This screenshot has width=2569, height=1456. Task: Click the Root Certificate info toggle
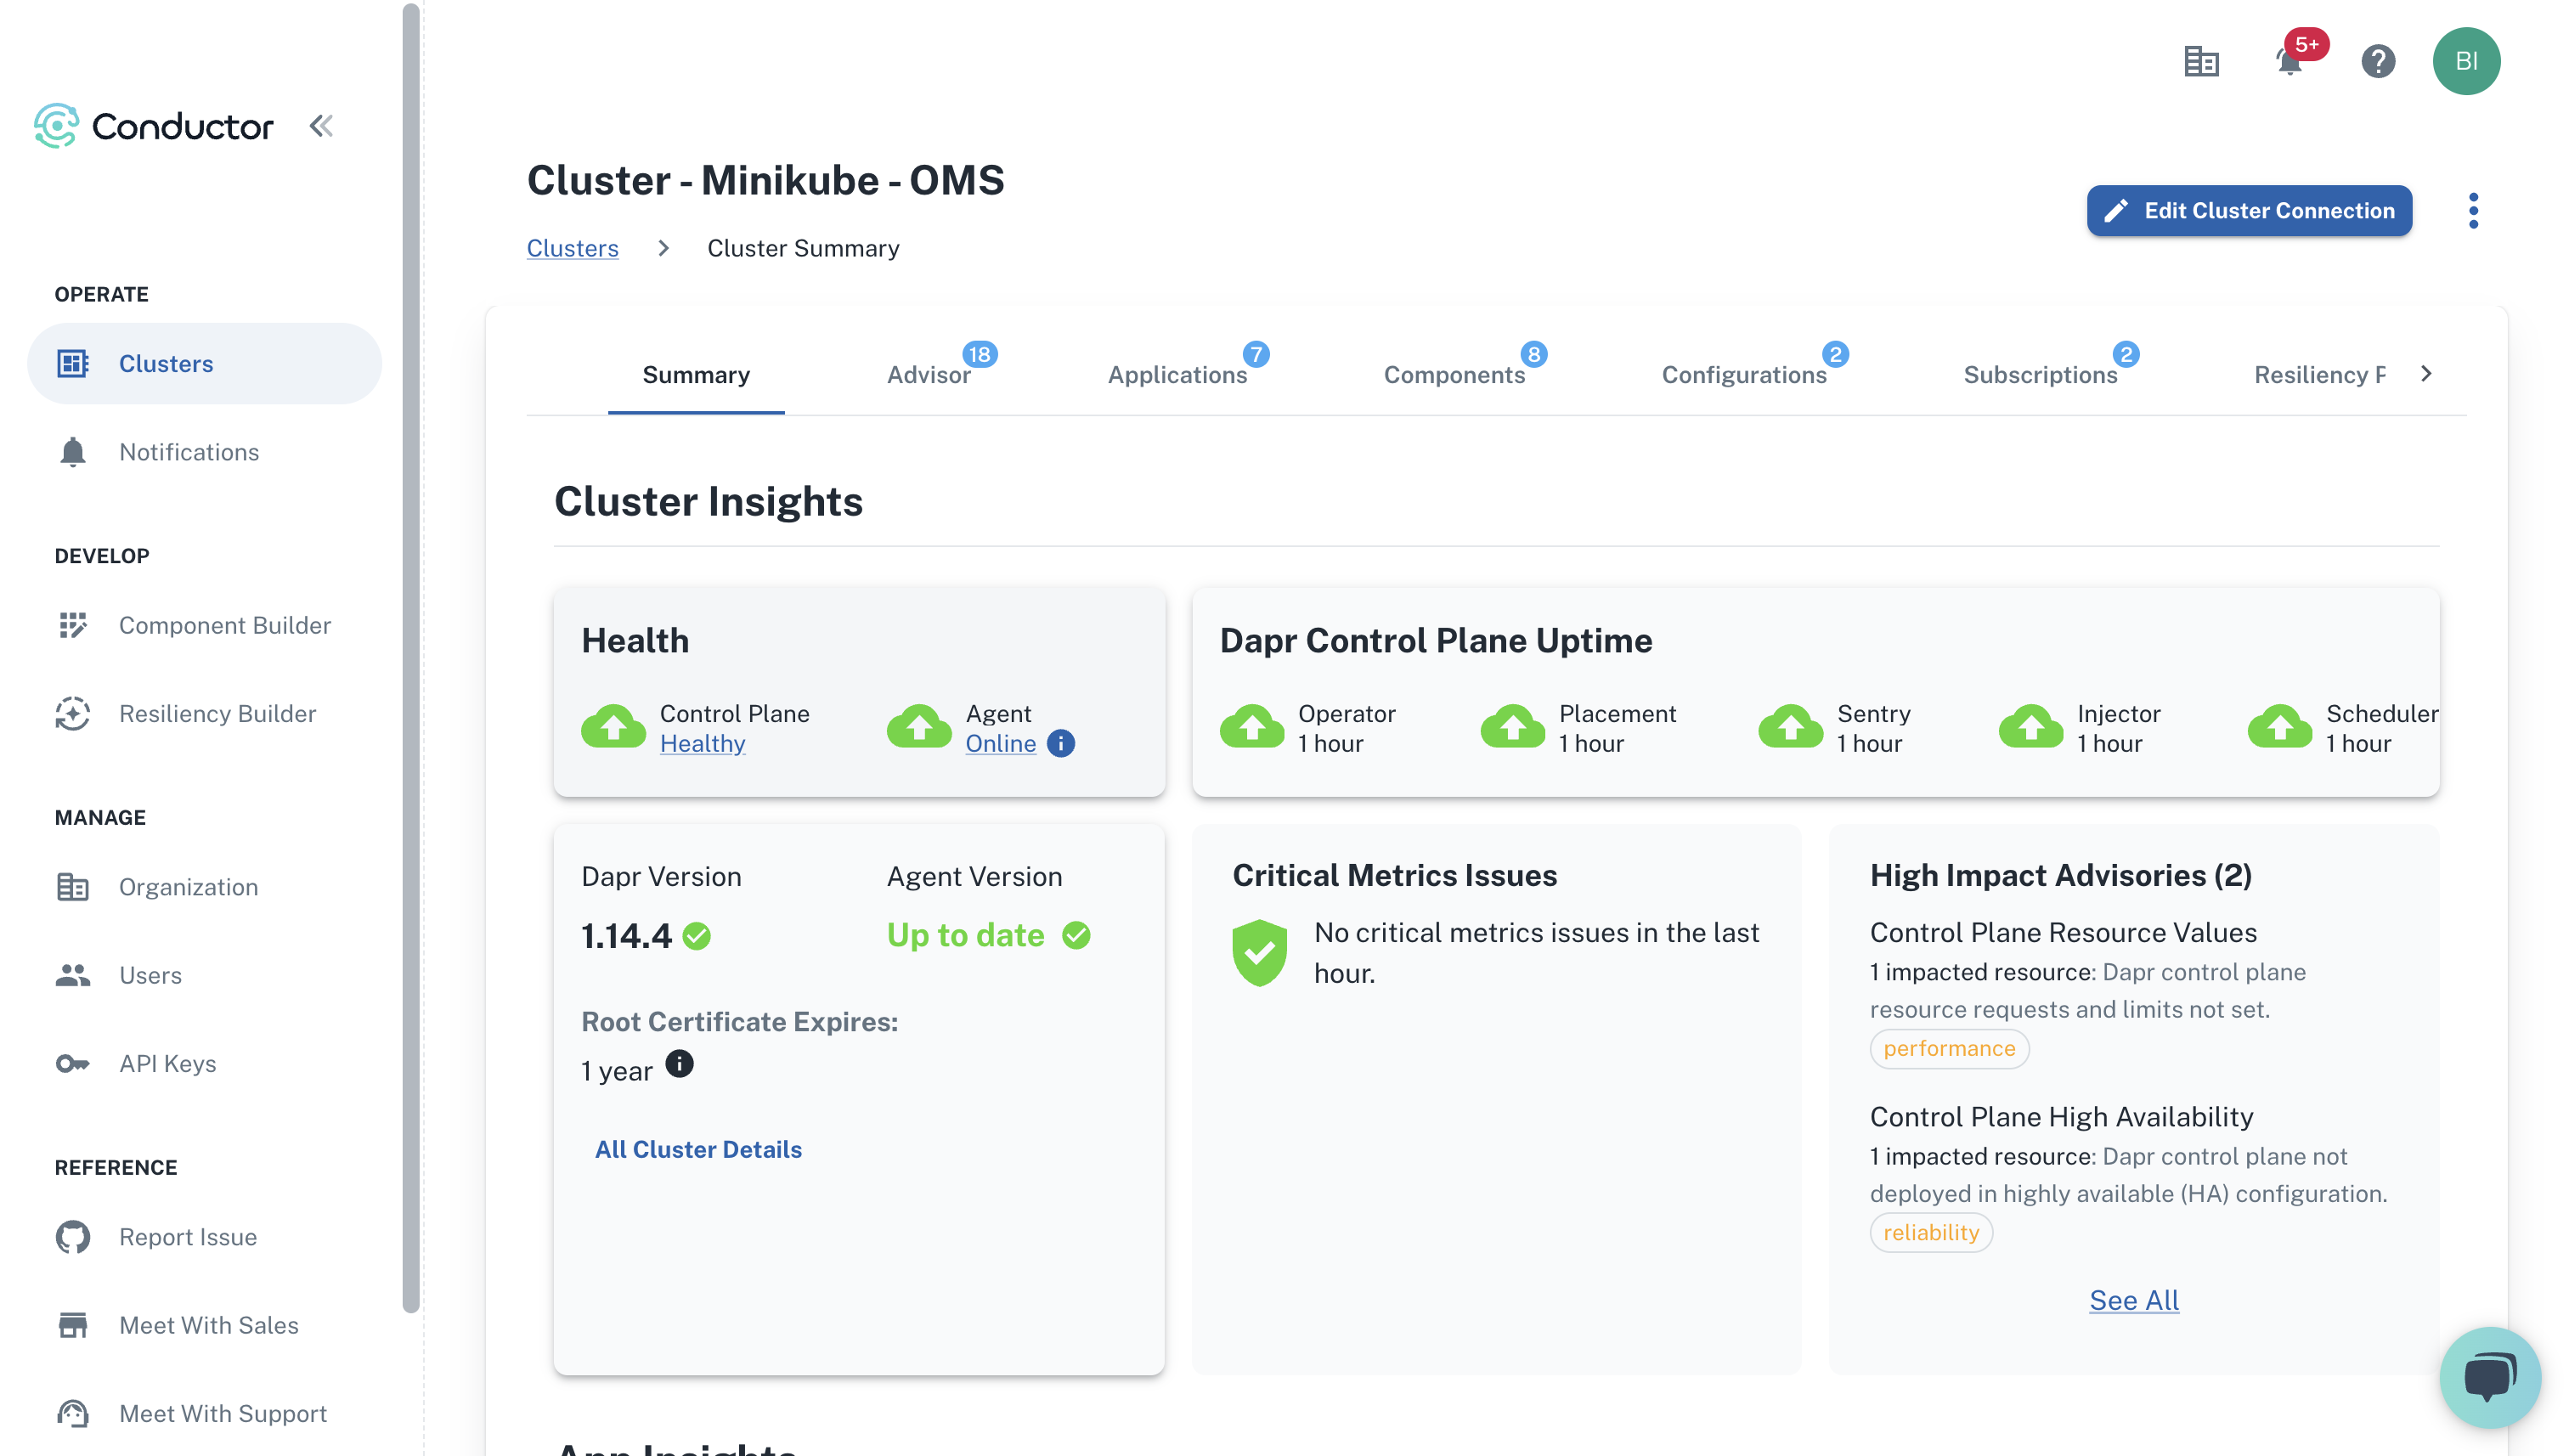(x=680, y=1064)
